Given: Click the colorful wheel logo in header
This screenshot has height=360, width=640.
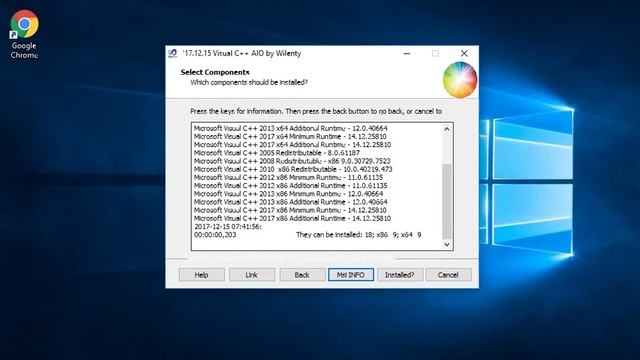Looking at the screenshot, I should click(x=460, y=80).
